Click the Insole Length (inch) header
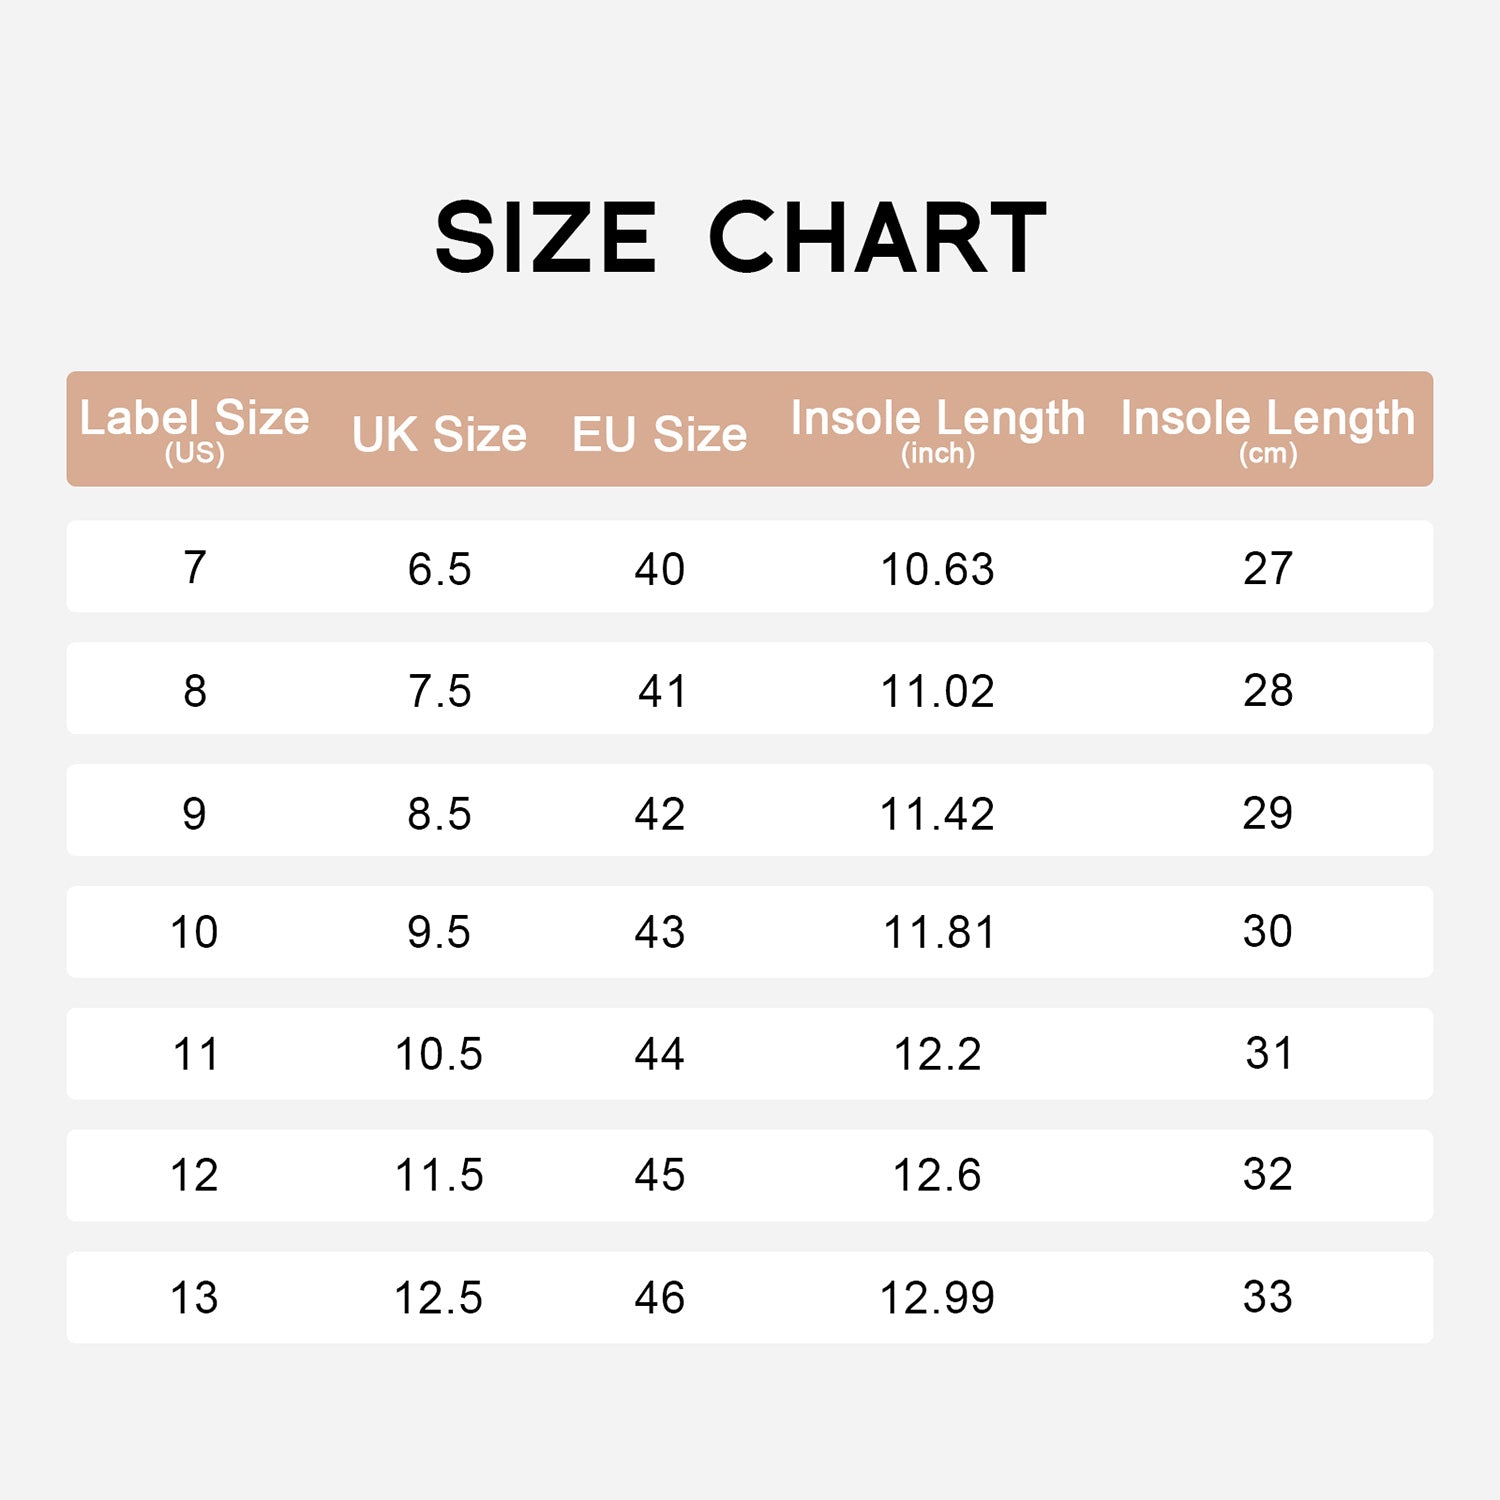Image resolution: width=1500 pixels, height=1500 pixels. pyautogui.click(x=937, y=430)
